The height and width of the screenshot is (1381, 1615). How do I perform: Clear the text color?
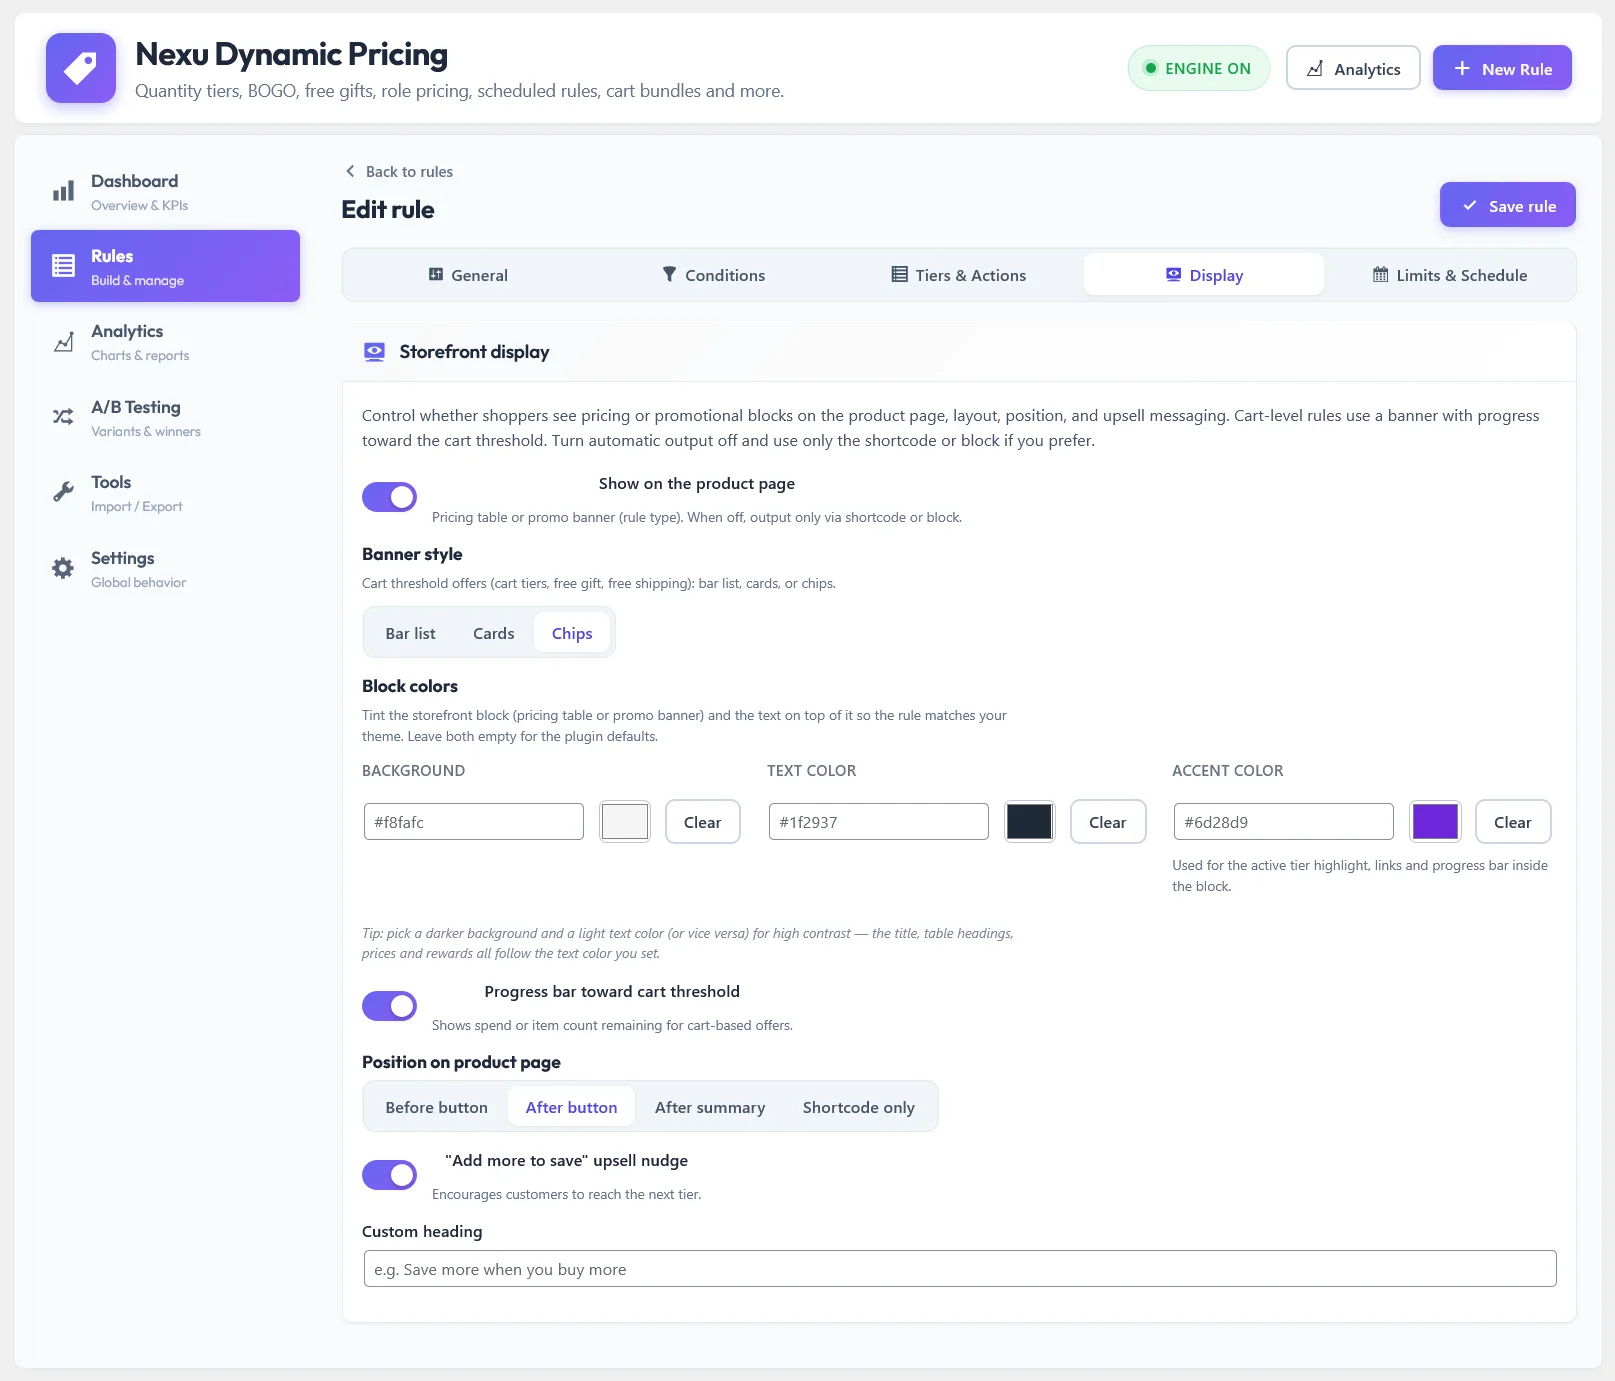[x=1107, y=822]
